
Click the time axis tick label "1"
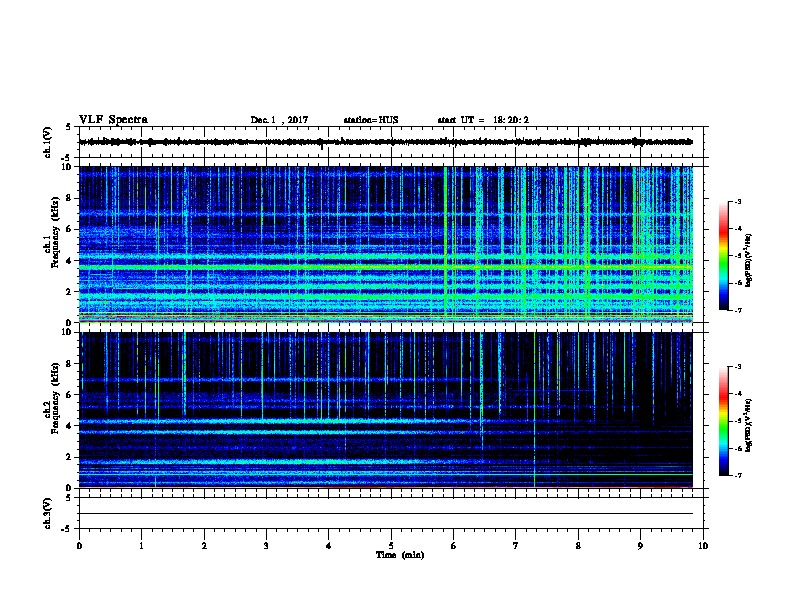tap(141, 546)
